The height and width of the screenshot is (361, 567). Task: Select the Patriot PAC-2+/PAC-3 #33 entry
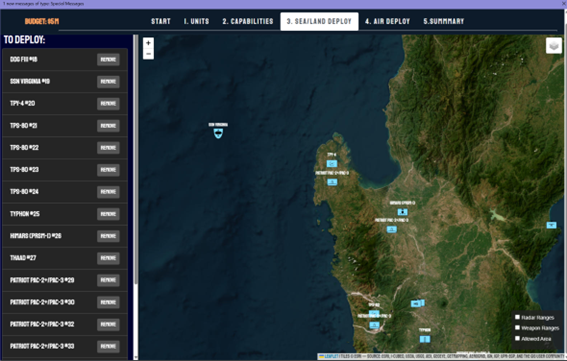tap(65, 346)
